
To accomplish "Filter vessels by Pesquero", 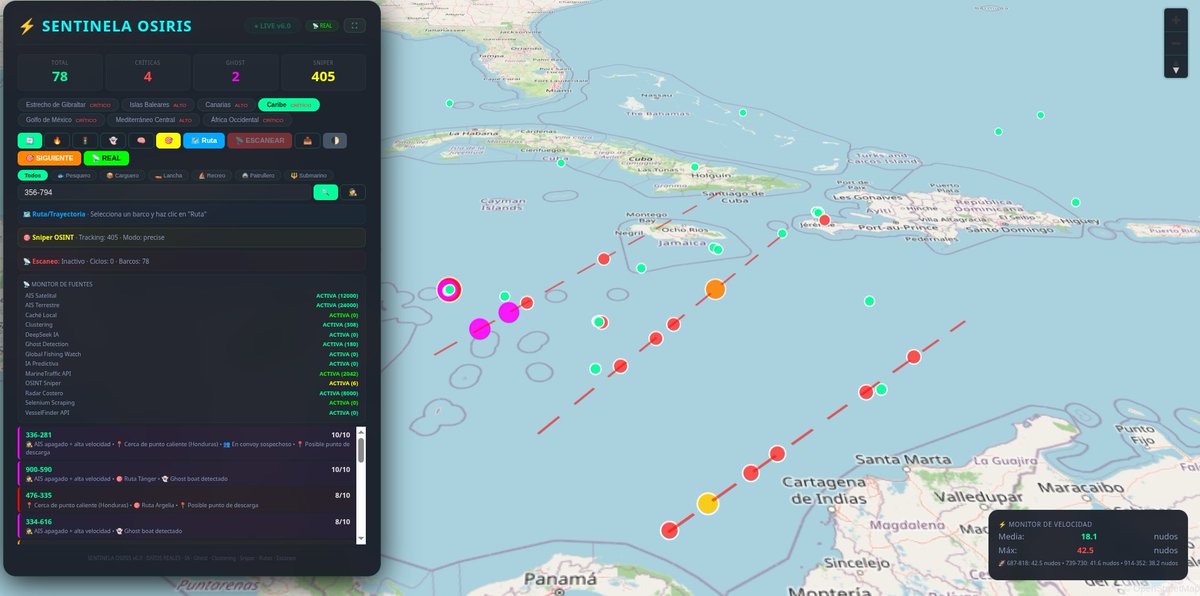I will 74,175.
